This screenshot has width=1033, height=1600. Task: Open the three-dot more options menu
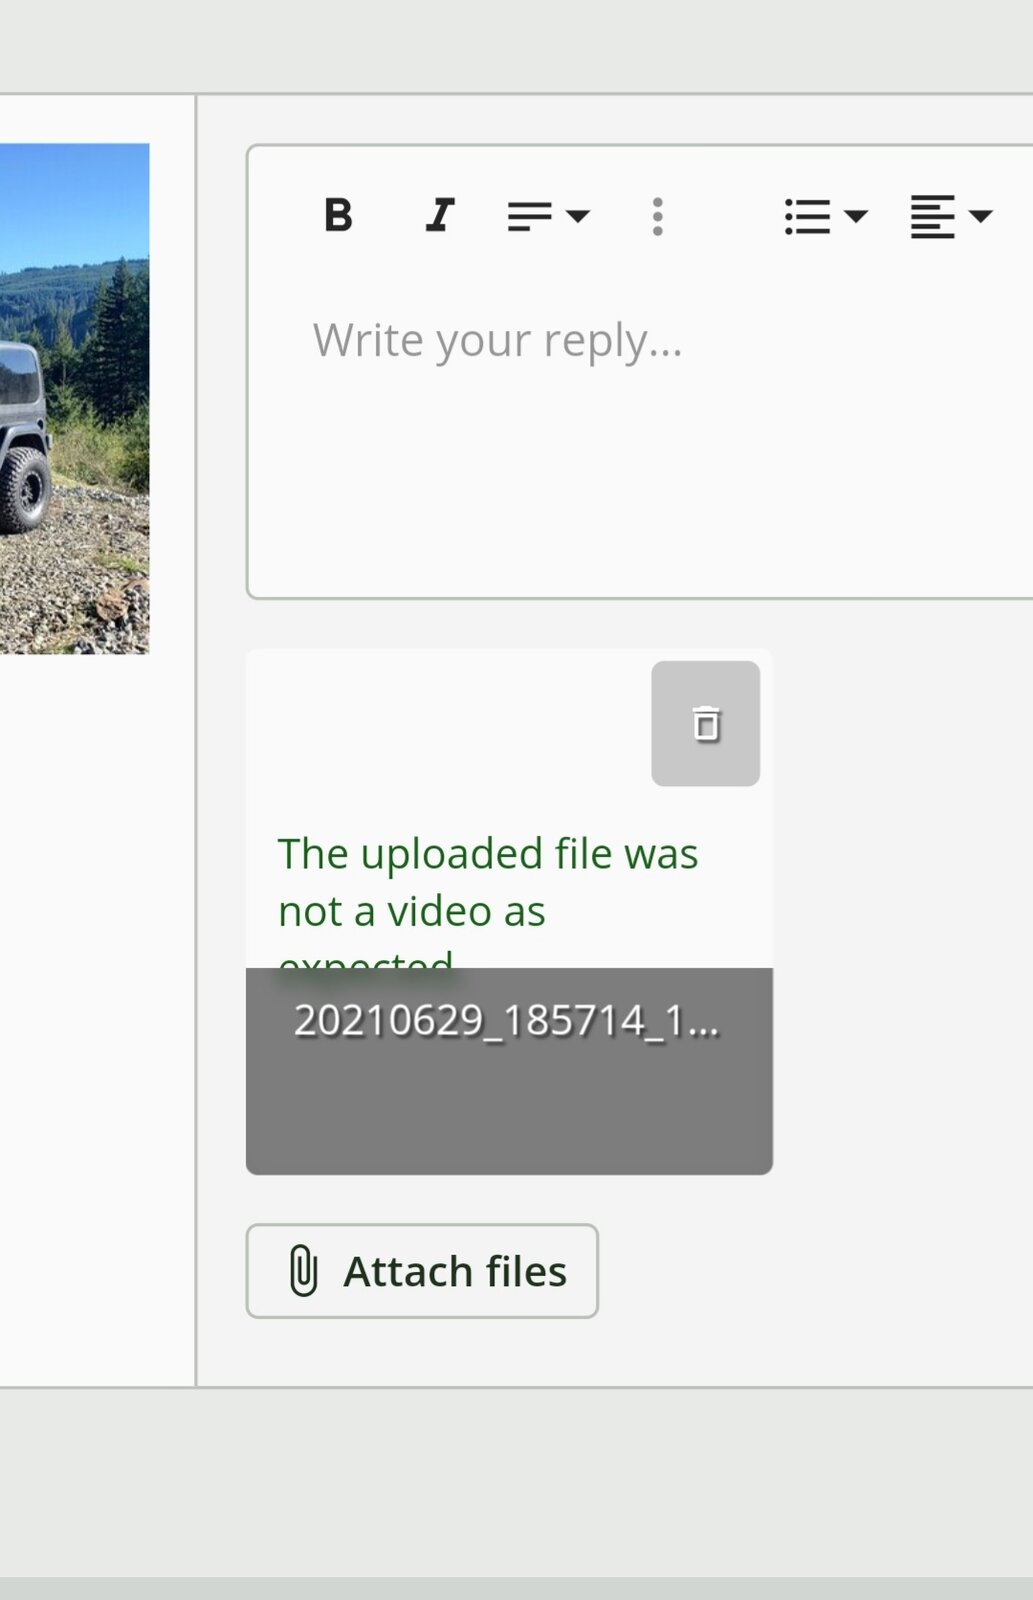coord(657,216)
